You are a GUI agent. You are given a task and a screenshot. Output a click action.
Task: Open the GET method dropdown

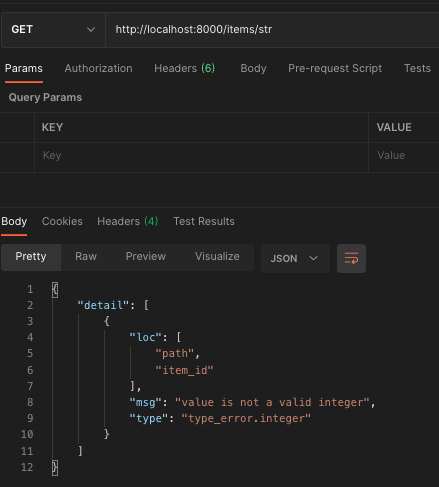pos(53,30)
